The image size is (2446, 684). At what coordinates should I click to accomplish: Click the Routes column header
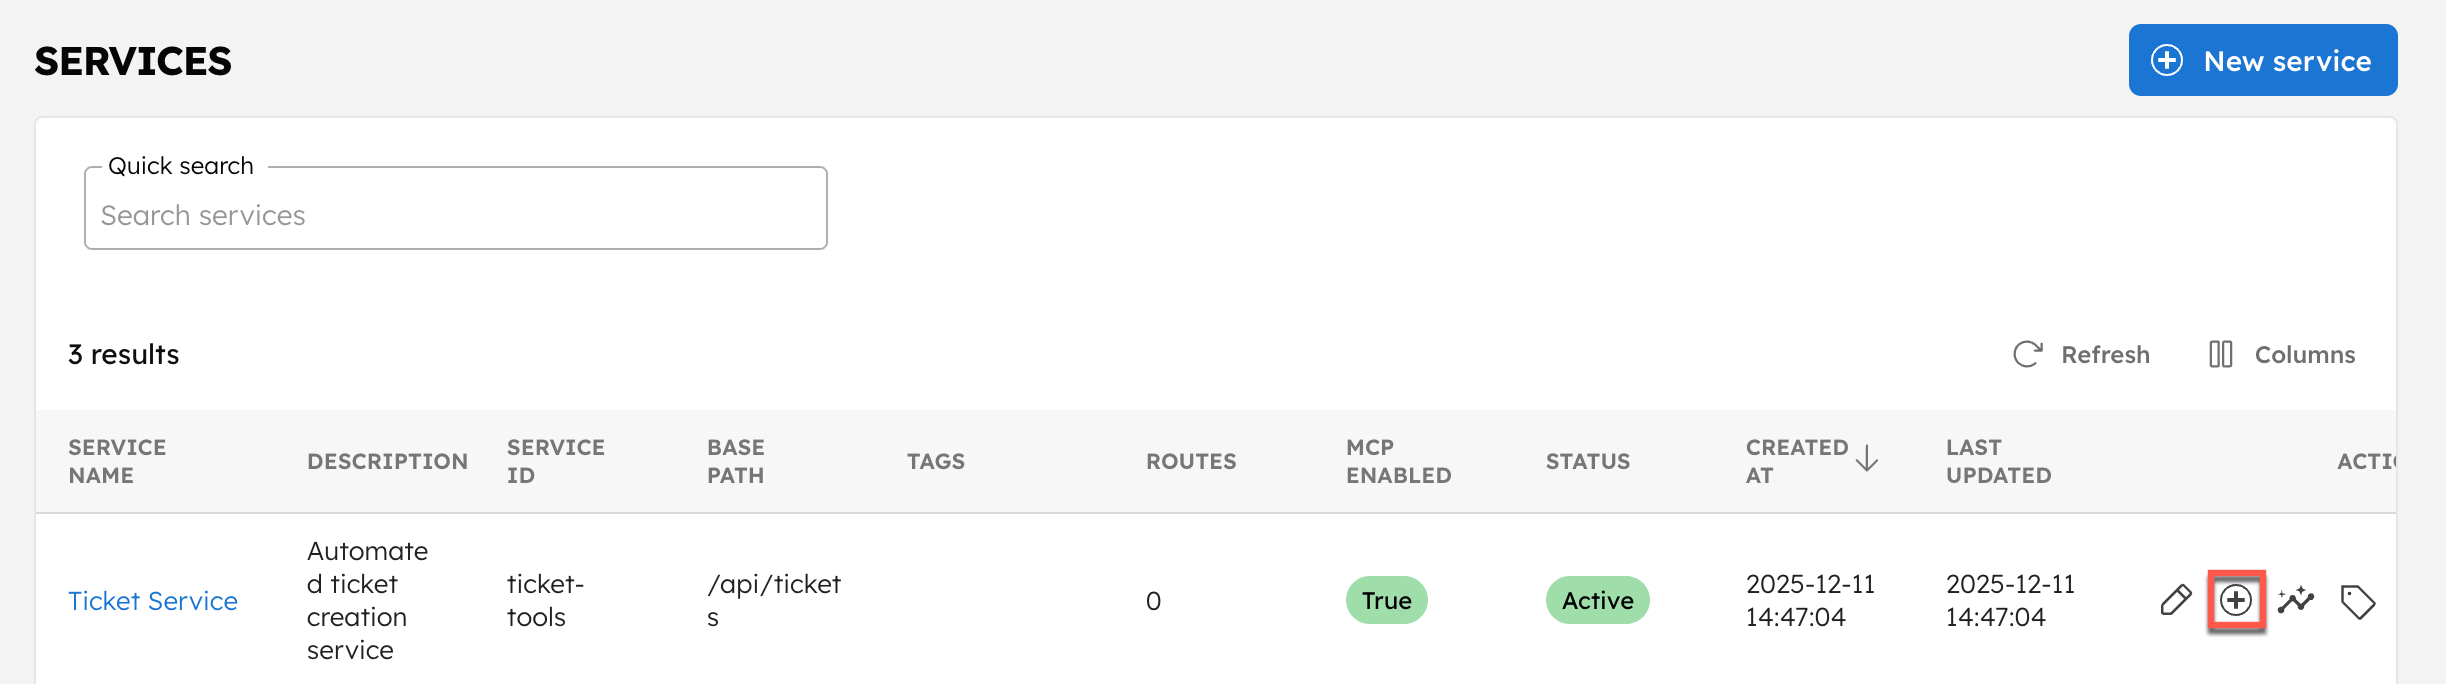coord(1192,461)
